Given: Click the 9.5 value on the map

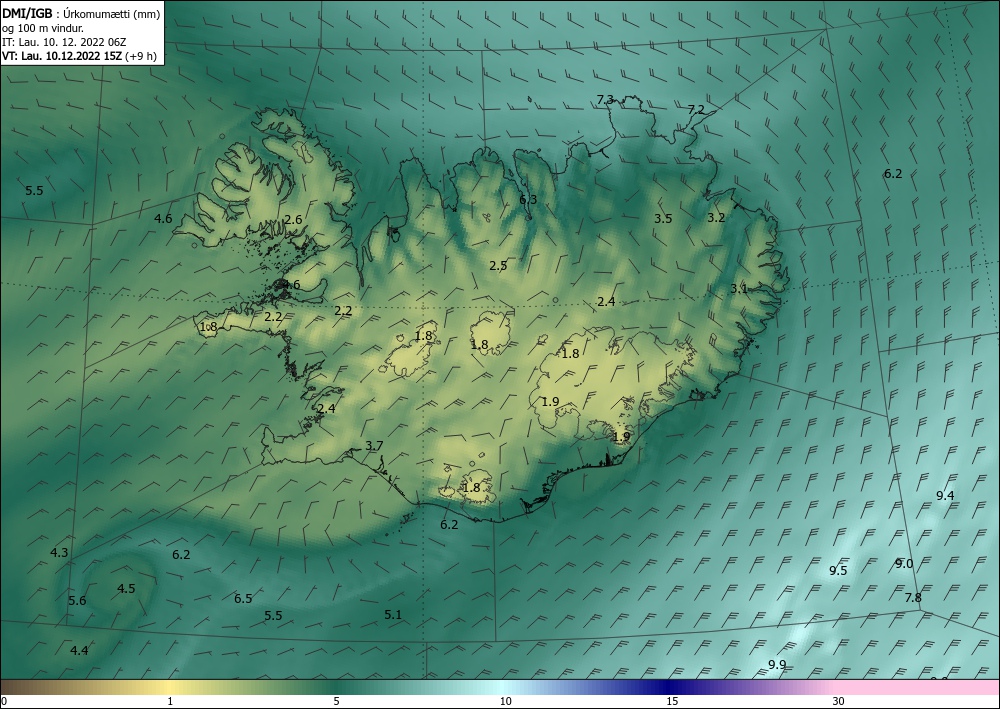Looking at the screenshot, I should (x=838, y=571).
